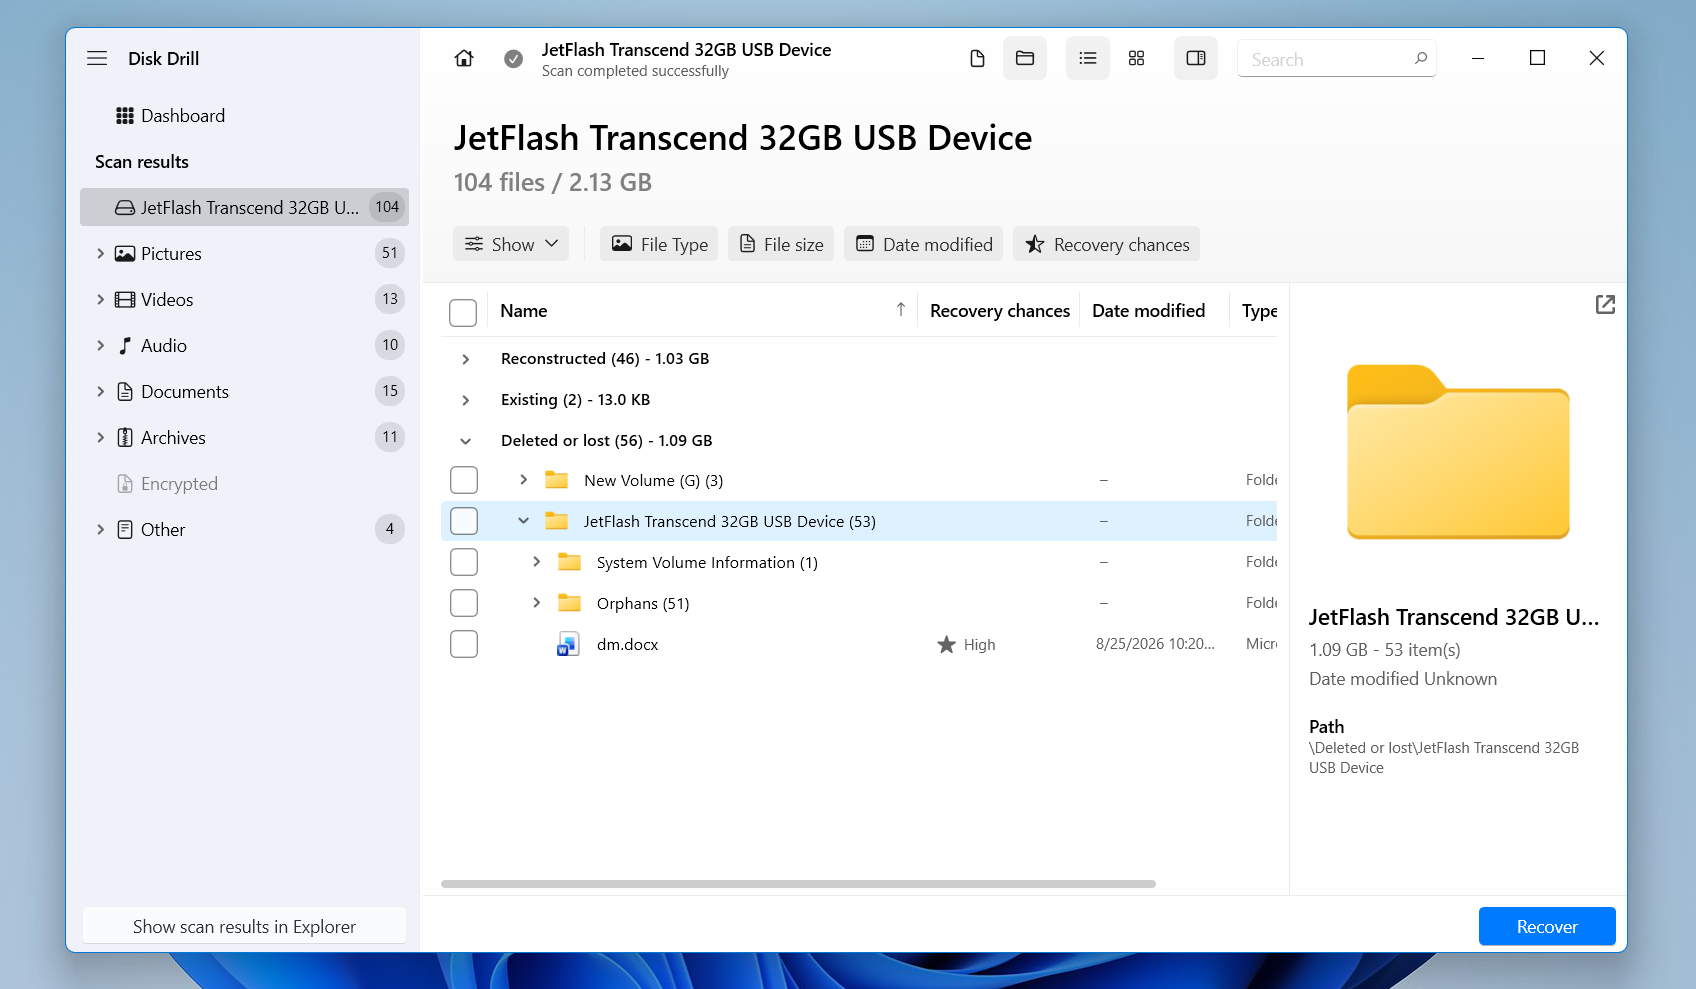Click the Archives zip icon

tap(125, 438)
